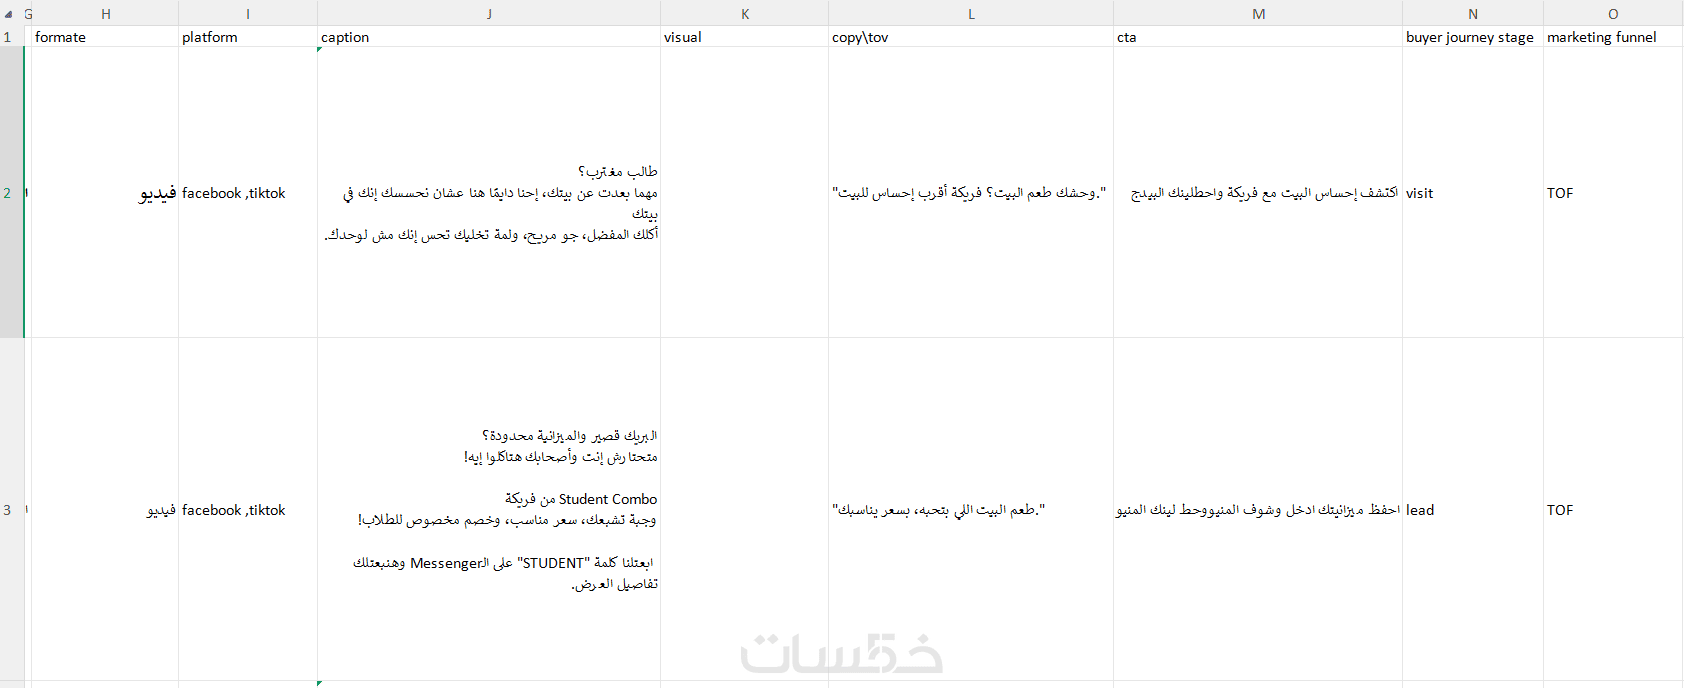Click the select-all triangle corner
The image size is (1684, 688).
(9, 14)
